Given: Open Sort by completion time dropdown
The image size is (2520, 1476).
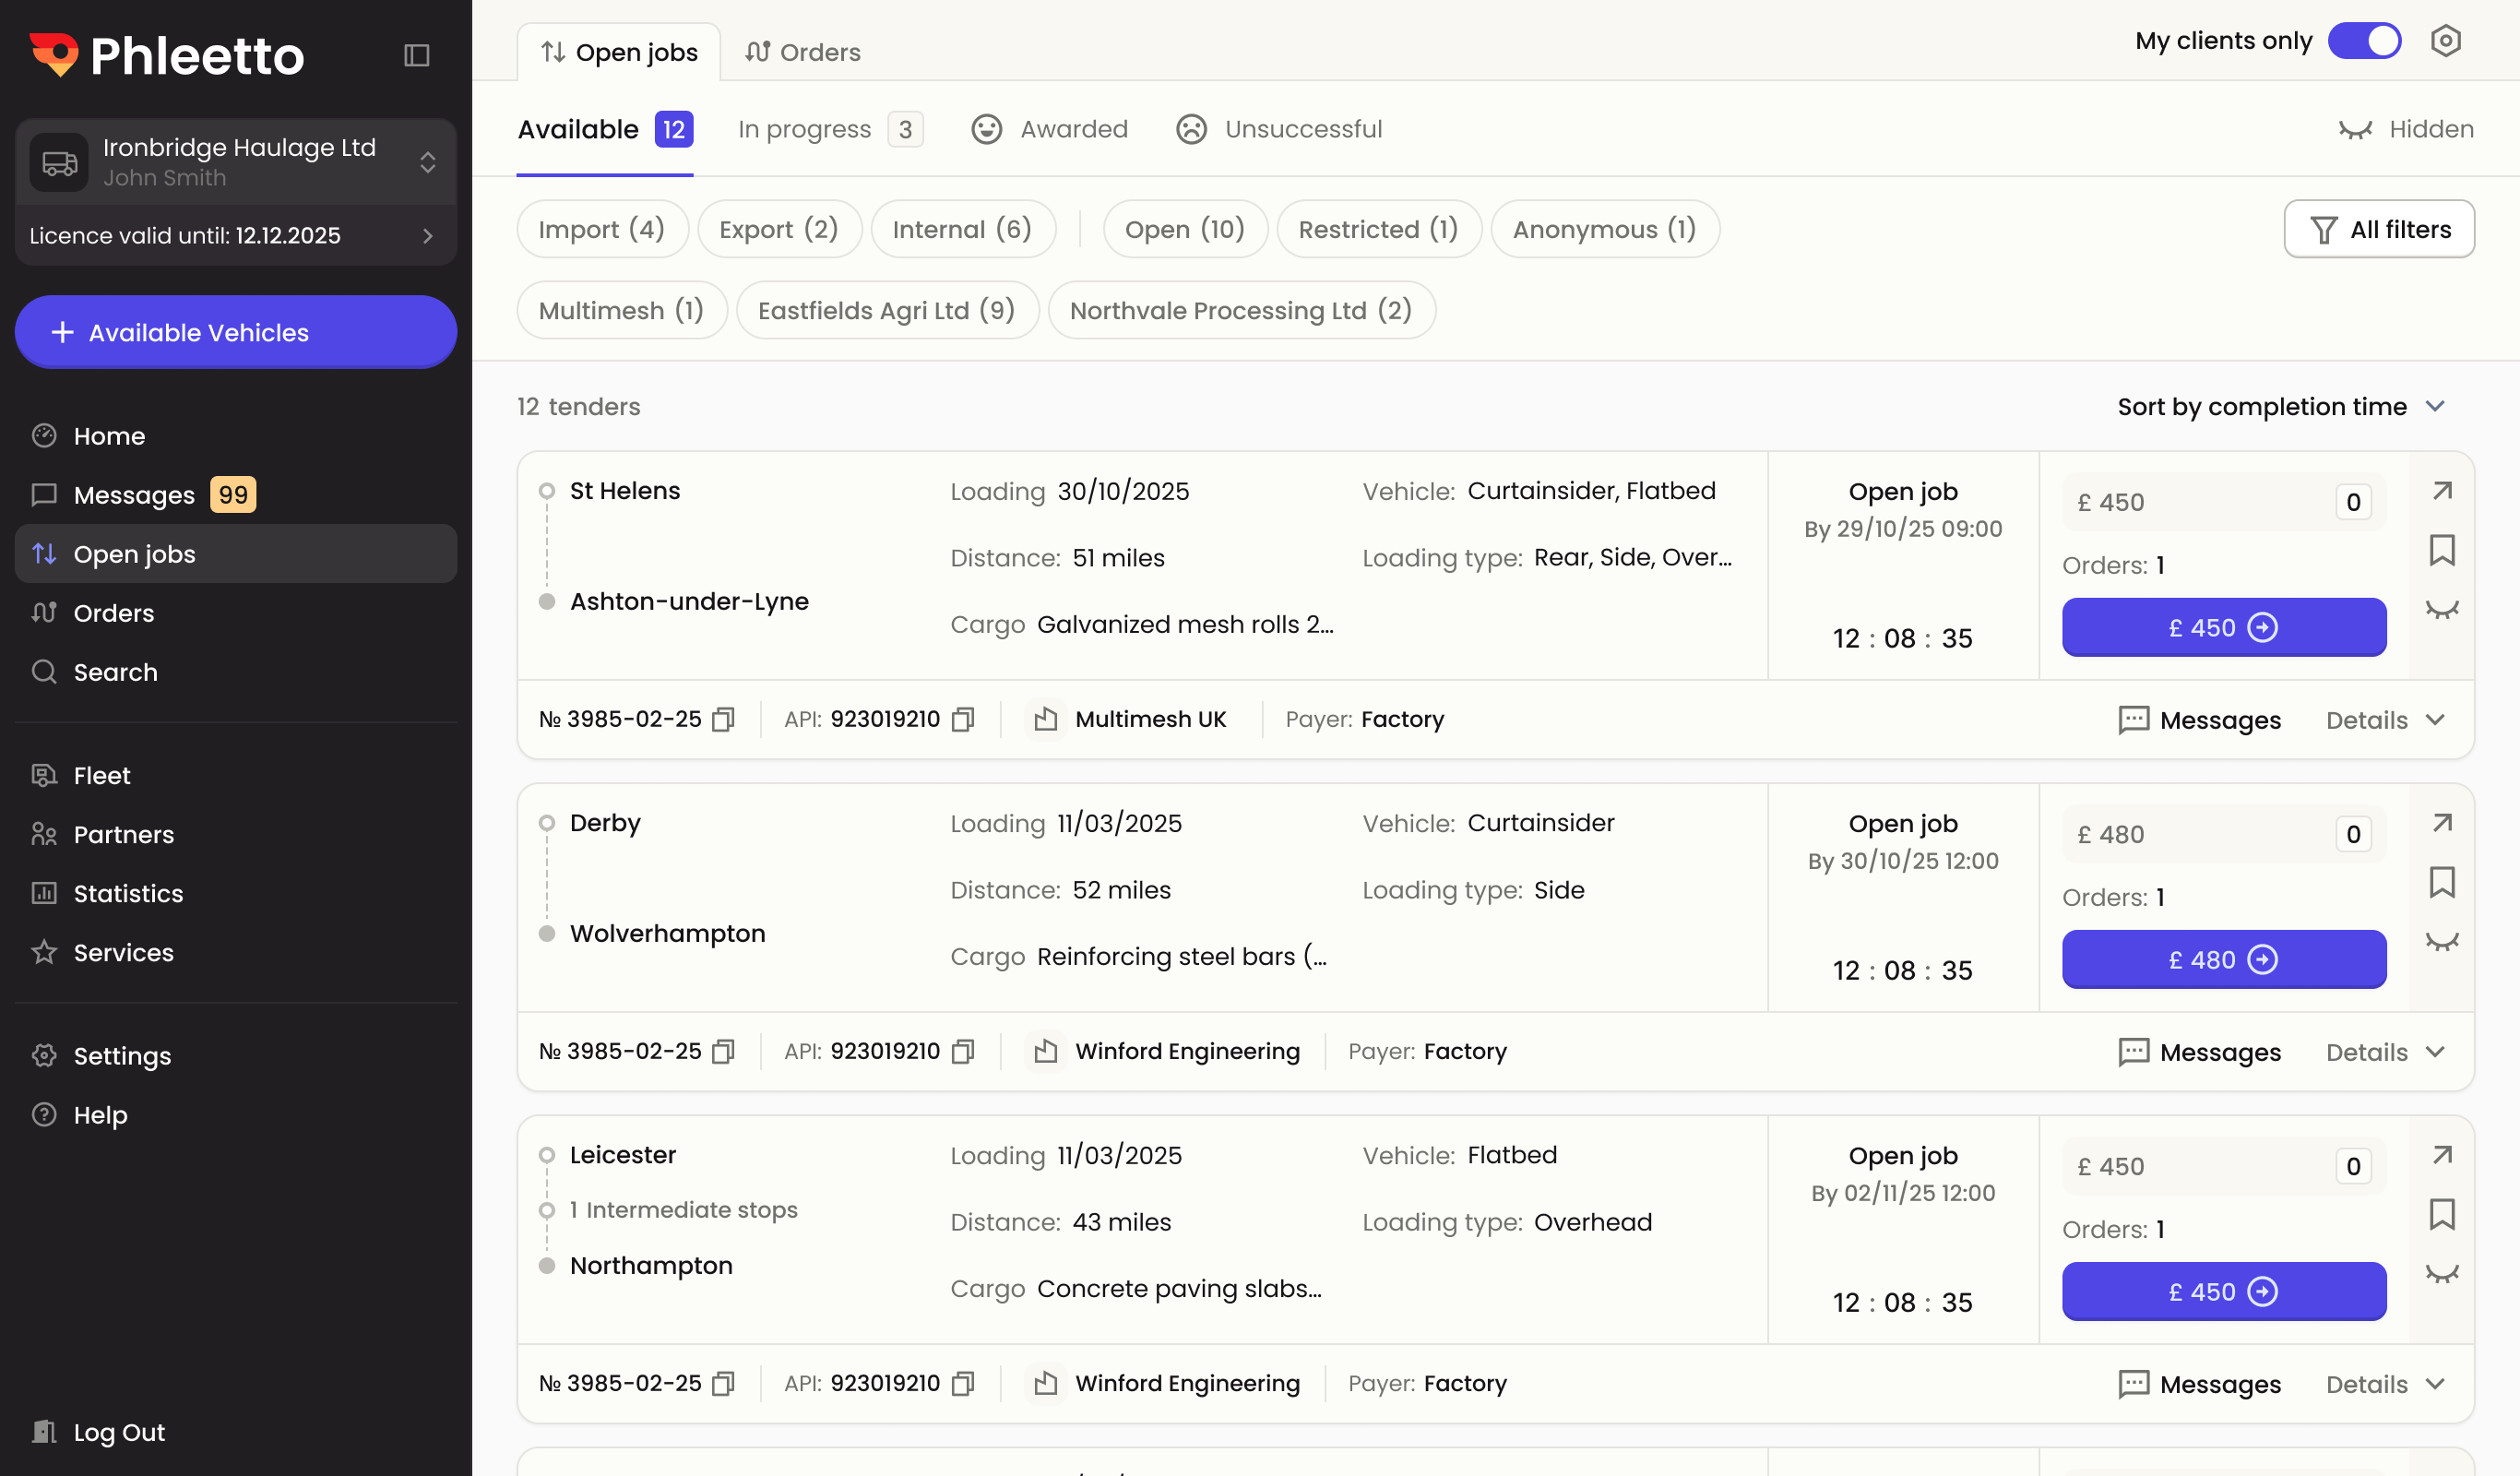Looking at the screenshot, I should pos(2279,406).
